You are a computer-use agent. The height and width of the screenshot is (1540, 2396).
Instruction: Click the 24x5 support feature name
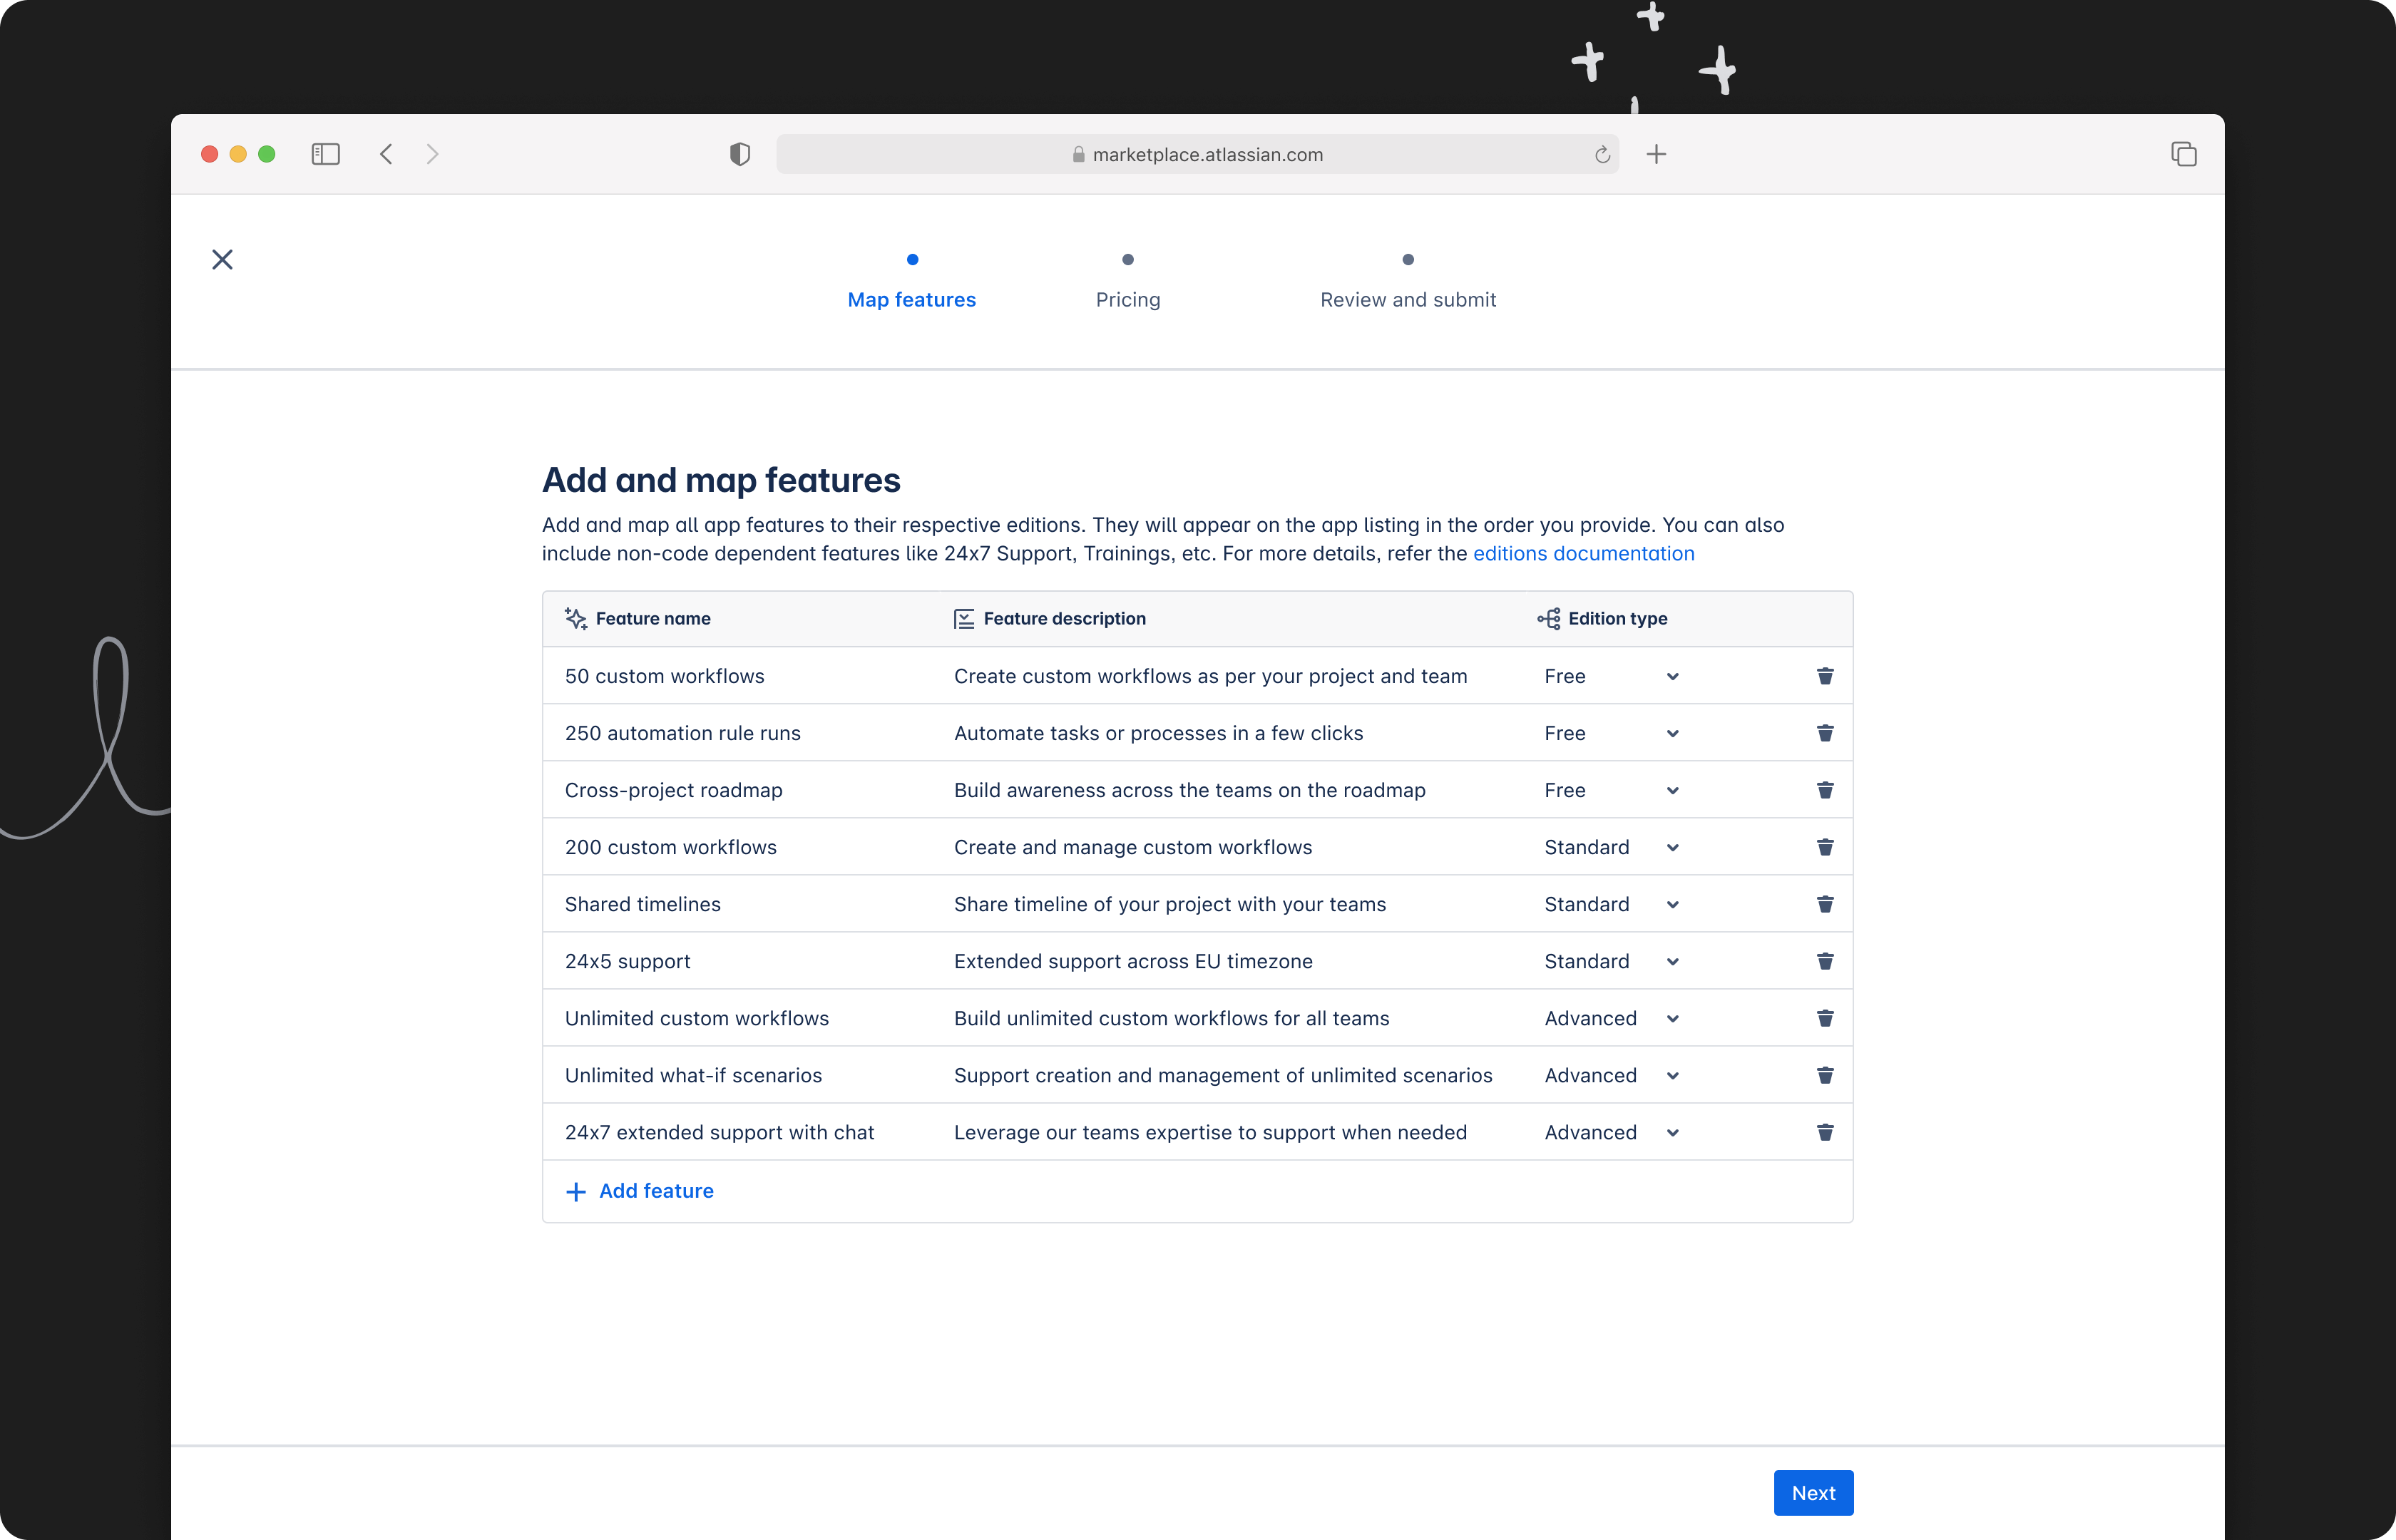click(x=627, y=961)
